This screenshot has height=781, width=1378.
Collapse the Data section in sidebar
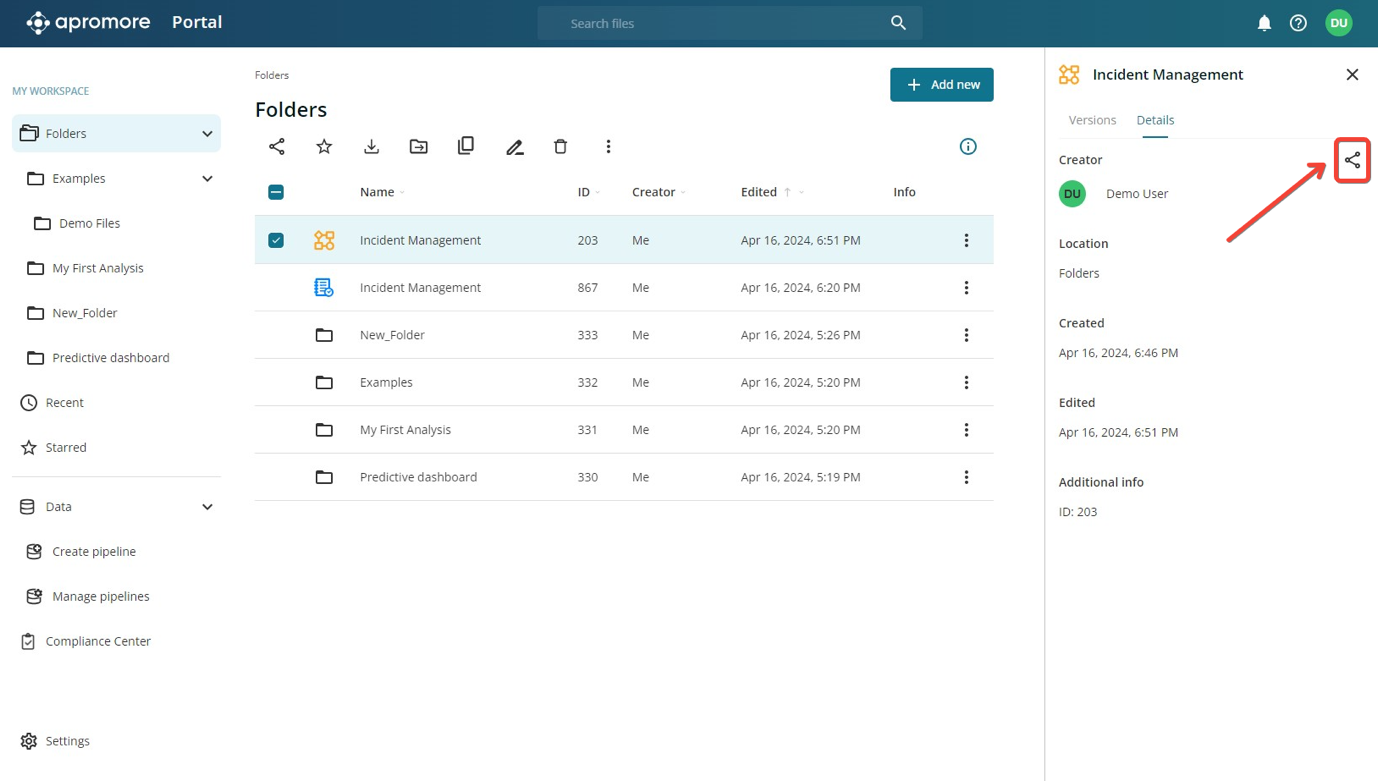207,507
